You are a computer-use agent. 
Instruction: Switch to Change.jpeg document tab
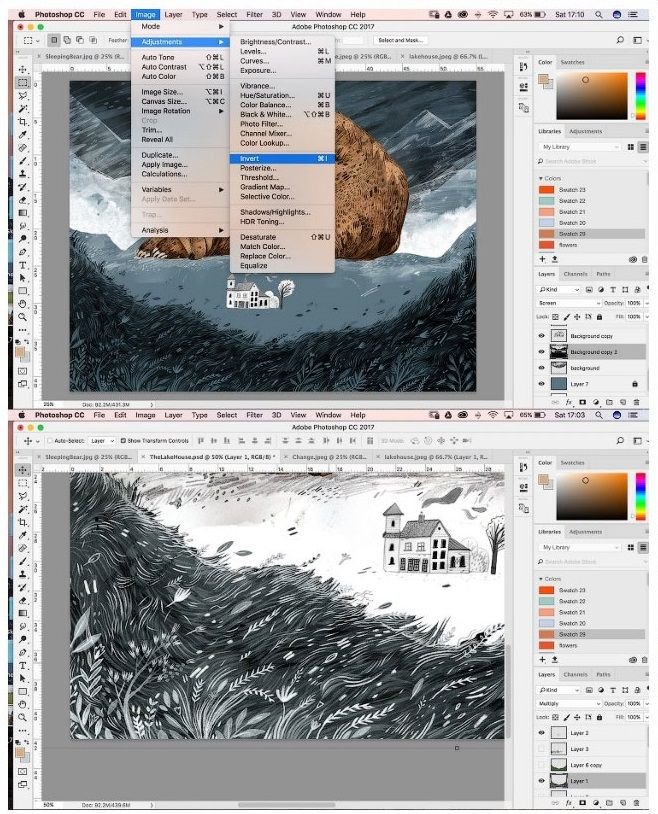coord(329,457)
